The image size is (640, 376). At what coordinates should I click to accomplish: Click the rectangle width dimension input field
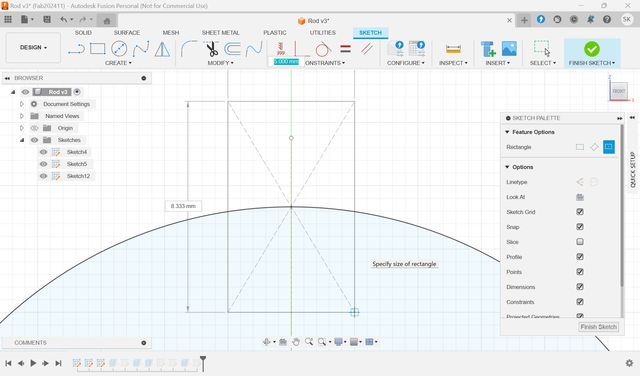(x=286, y=62)
